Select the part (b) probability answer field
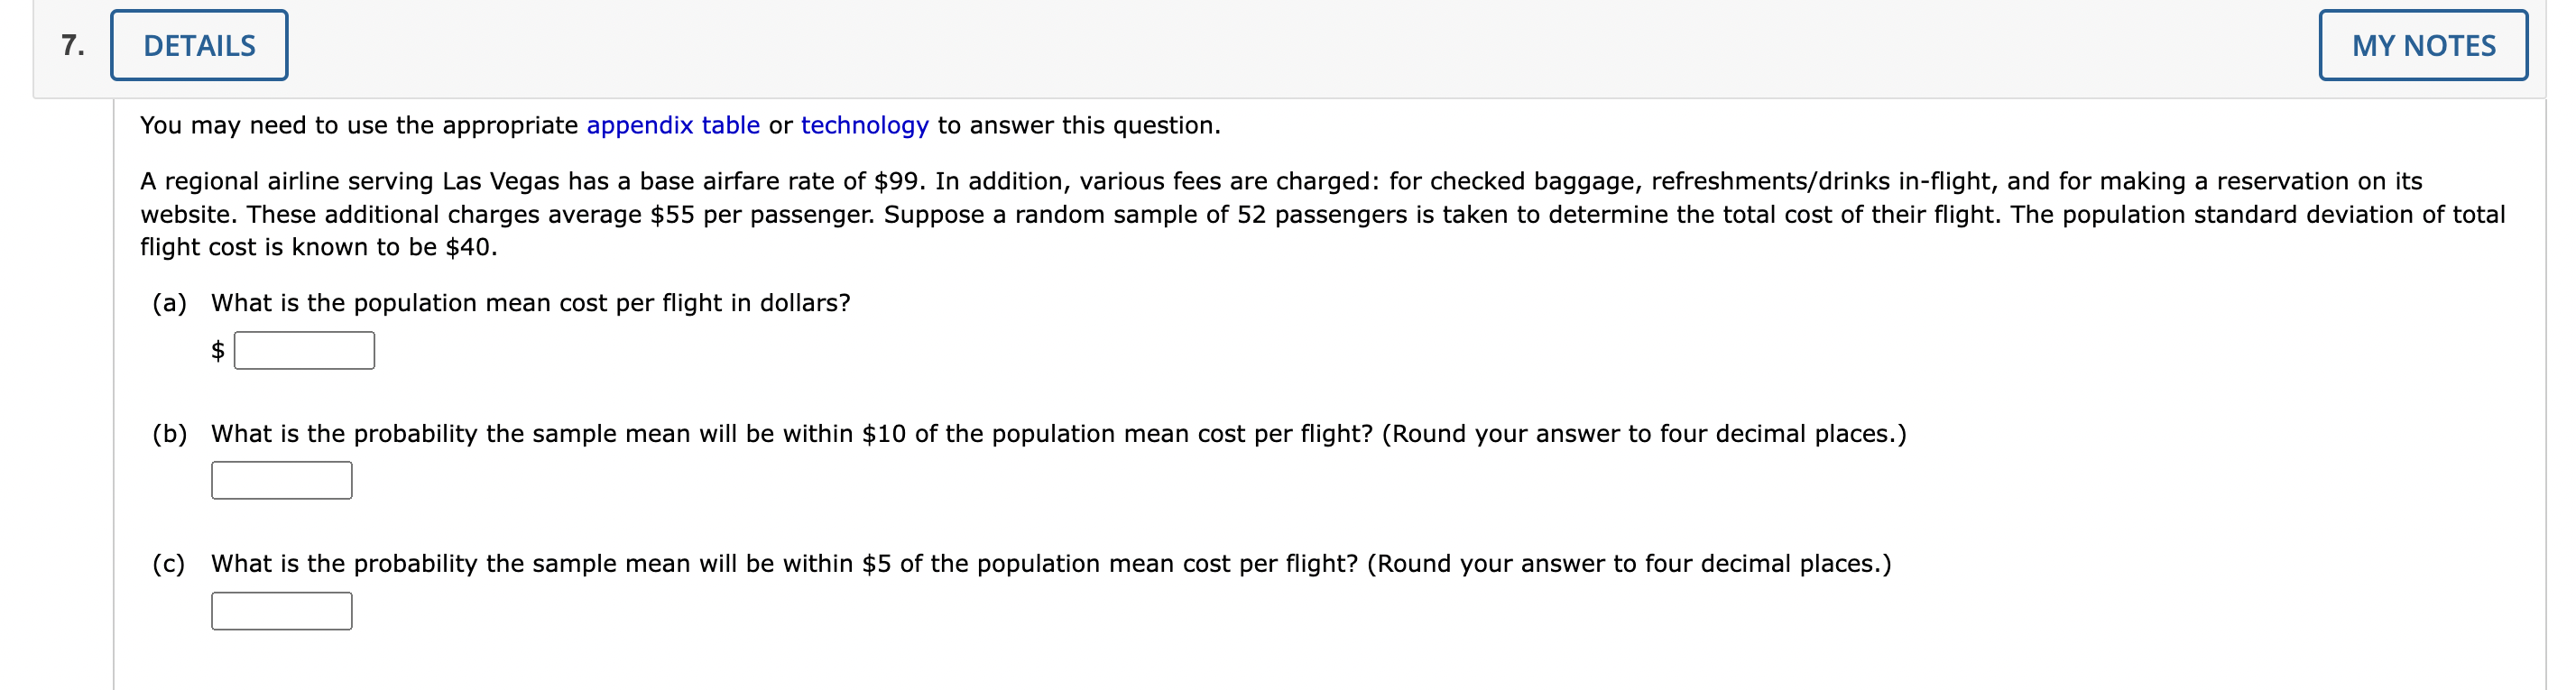 tap(281, 480)
